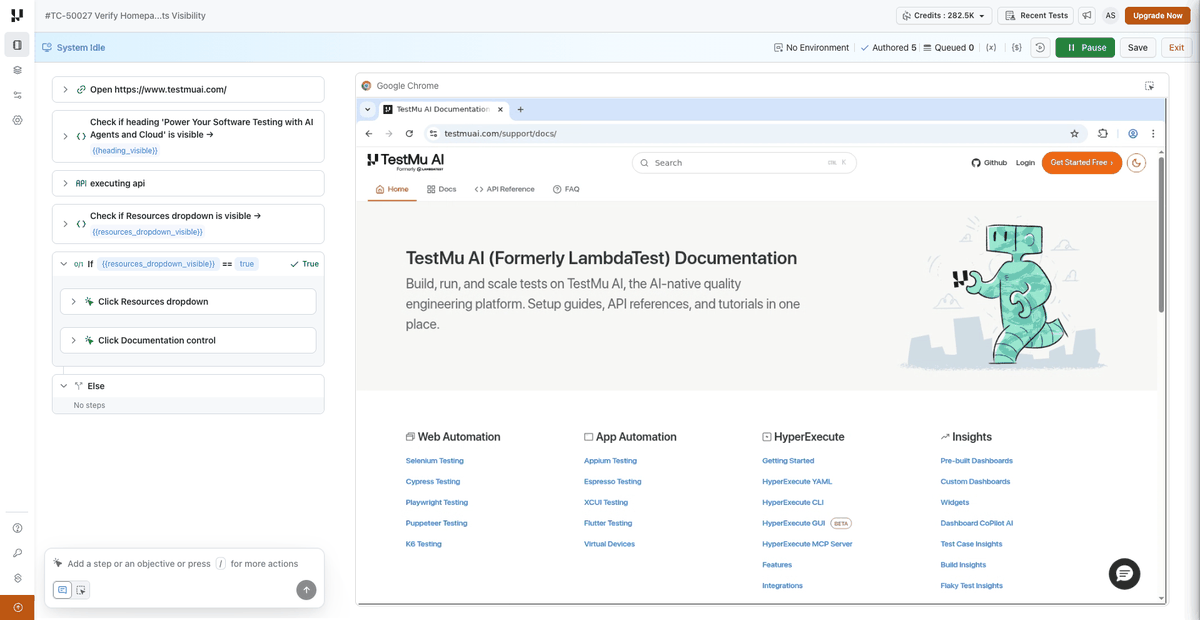Send the step with the arrow-up button
Screen dimensions: 1200x620
(306, 590)
